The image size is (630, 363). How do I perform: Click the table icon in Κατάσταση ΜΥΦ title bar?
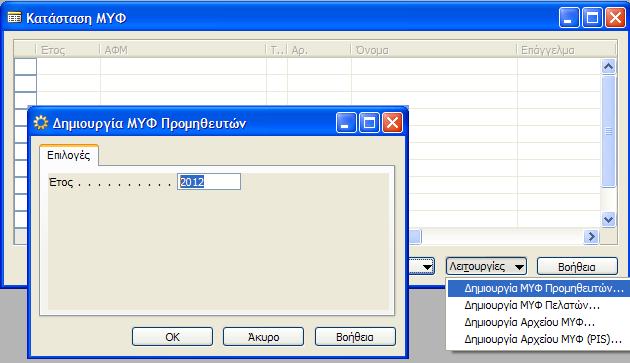[x=14, y=18]
